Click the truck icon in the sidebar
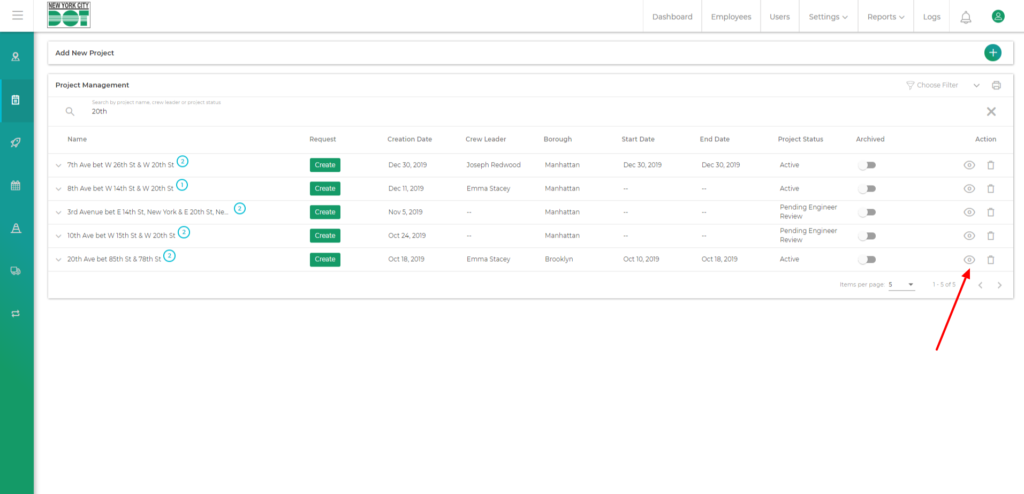This screenshot has width=1024, height=494. 16,270
